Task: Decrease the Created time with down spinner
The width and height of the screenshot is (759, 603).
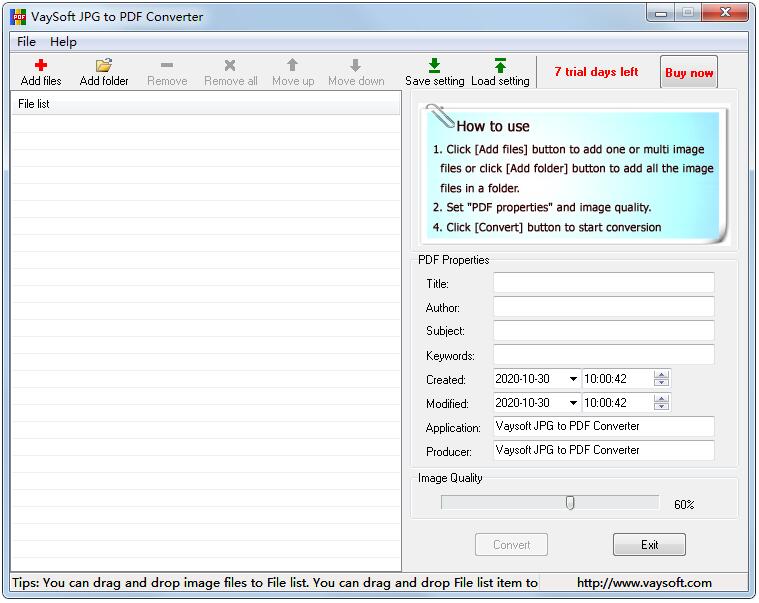Action: (661, 382)
